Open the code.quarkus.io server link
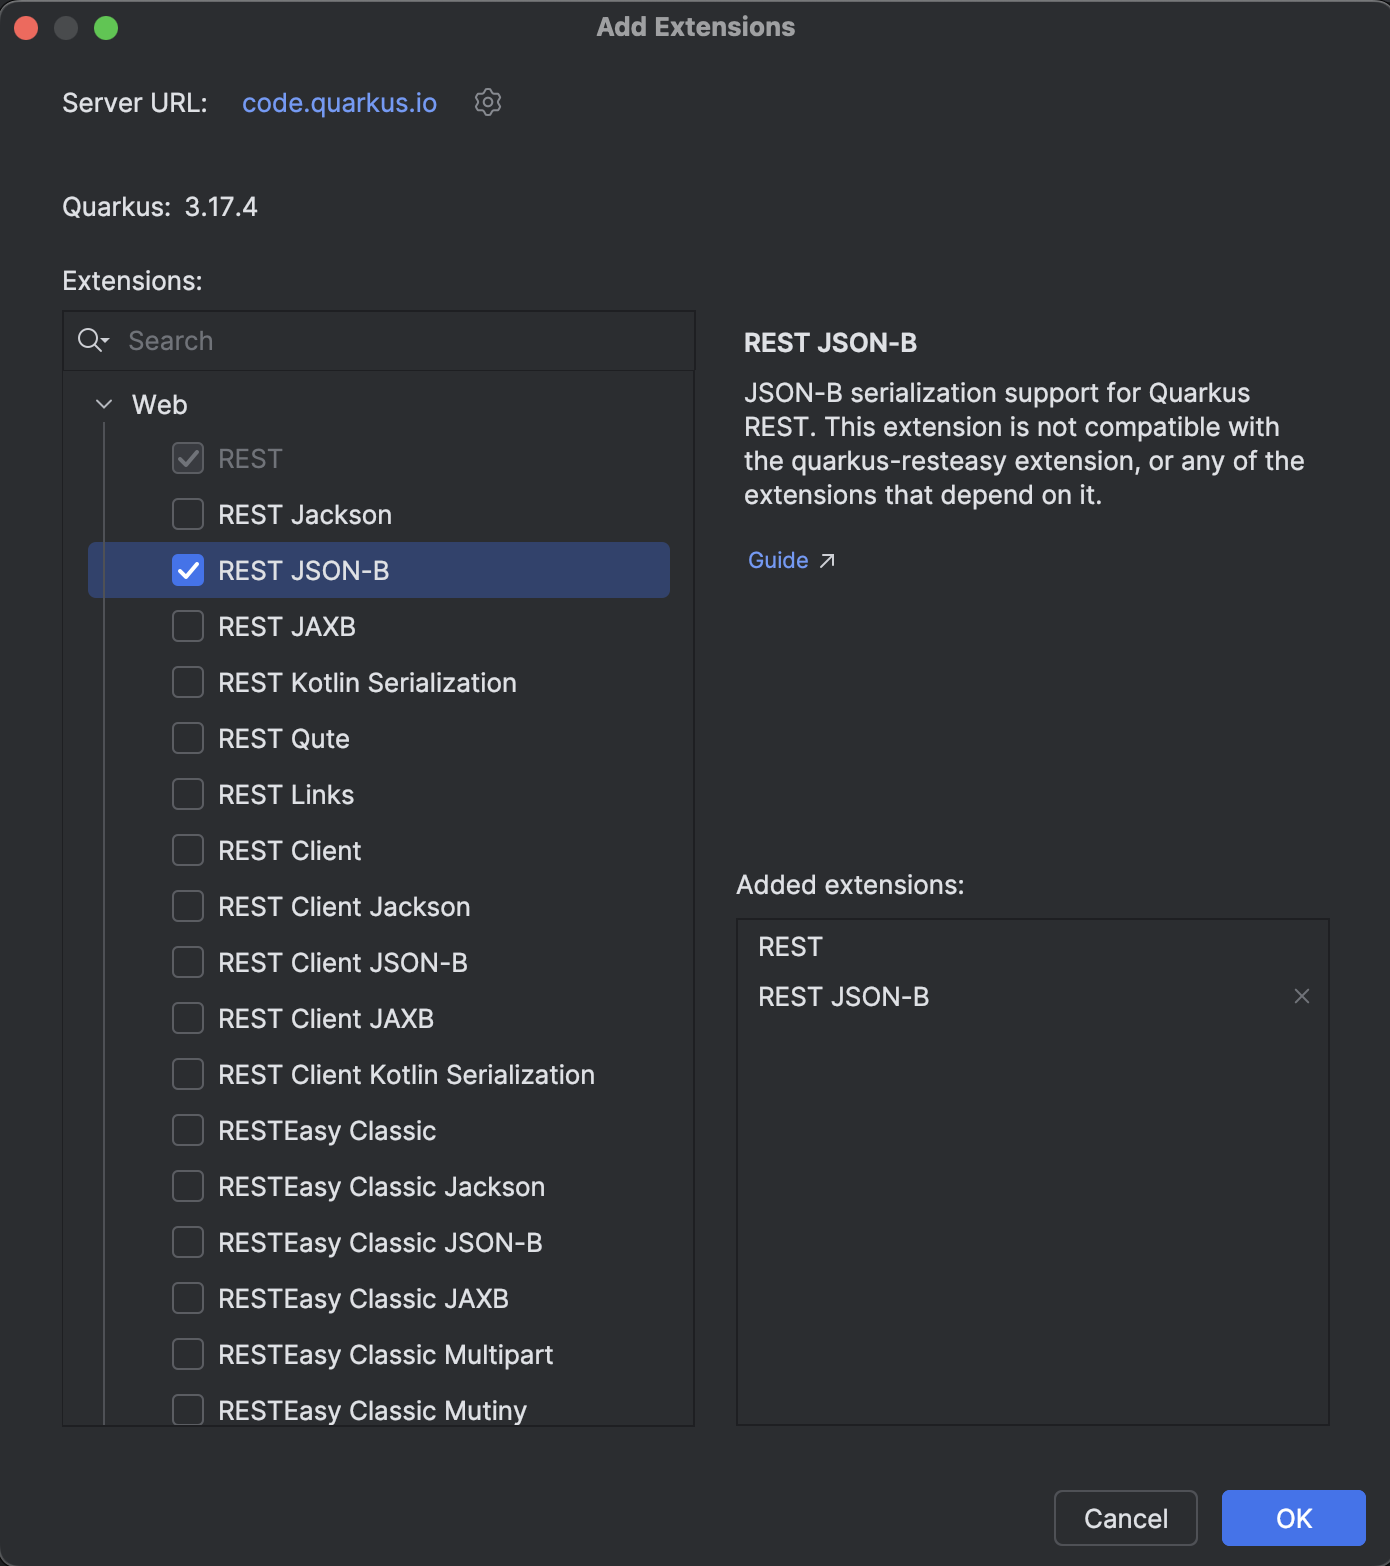This screenshot has height=1566, width=1390. tap(339, 103)
